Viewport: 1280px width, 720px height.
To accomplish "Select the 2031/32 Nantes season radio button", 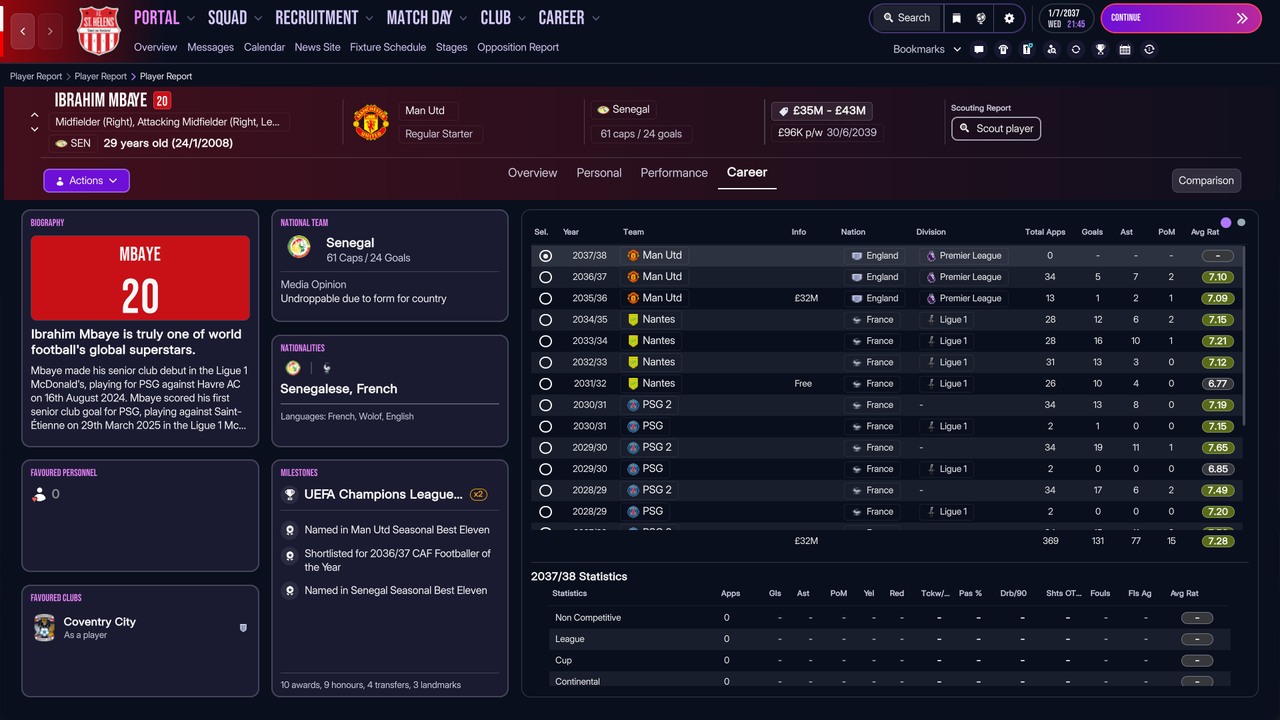I will click(545, 384).
